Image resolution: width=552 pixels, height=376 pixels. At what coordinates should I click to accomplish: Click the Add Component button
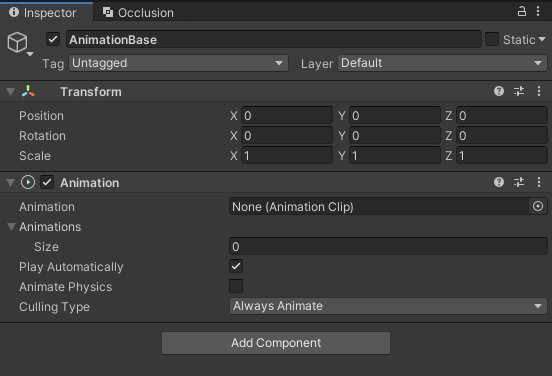(x=276, y=343)
